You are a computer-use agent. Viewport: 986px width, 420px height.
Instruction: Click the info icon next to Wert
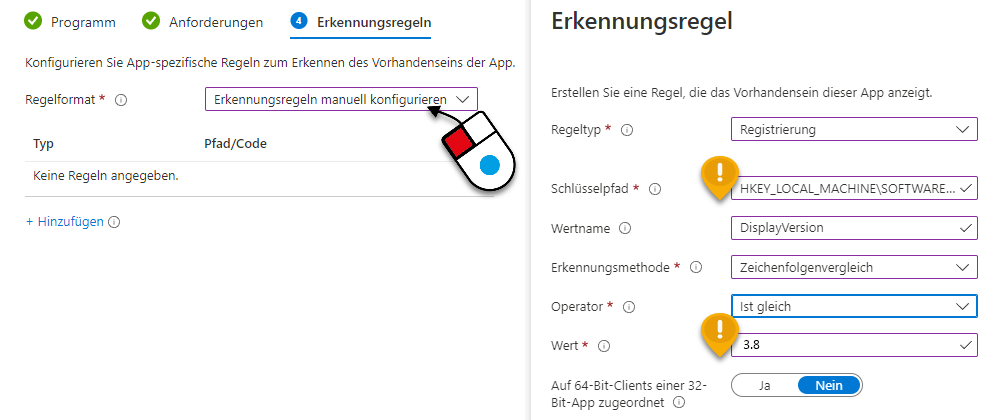[604, 346]
